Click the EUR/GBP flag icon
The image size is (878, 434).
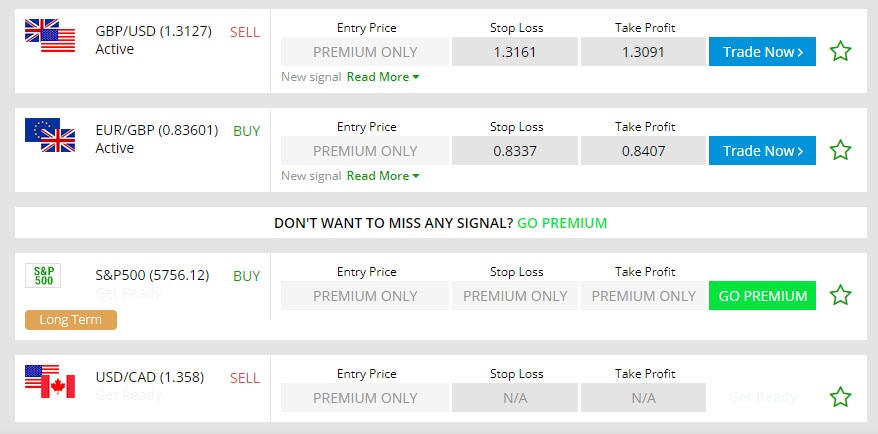coord(50,135)
